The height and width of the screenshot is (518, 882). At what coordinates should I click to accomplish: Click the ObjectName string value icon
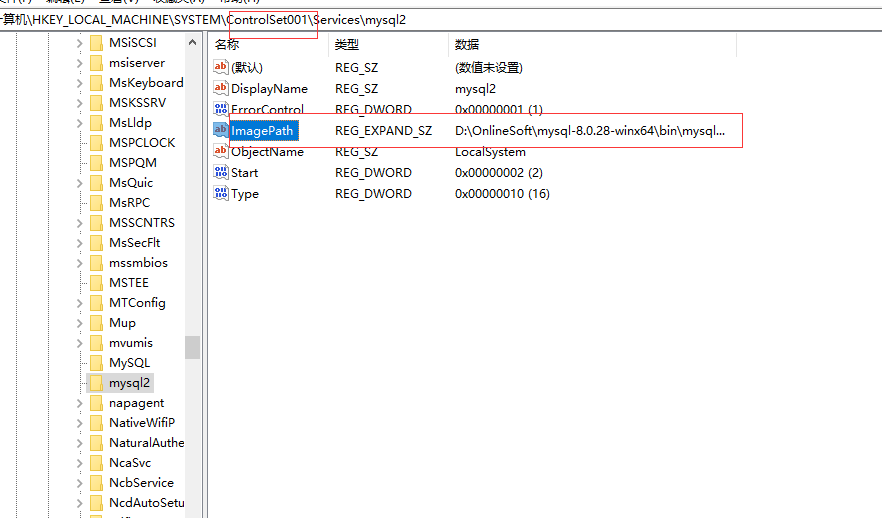[x=220, y=151]
